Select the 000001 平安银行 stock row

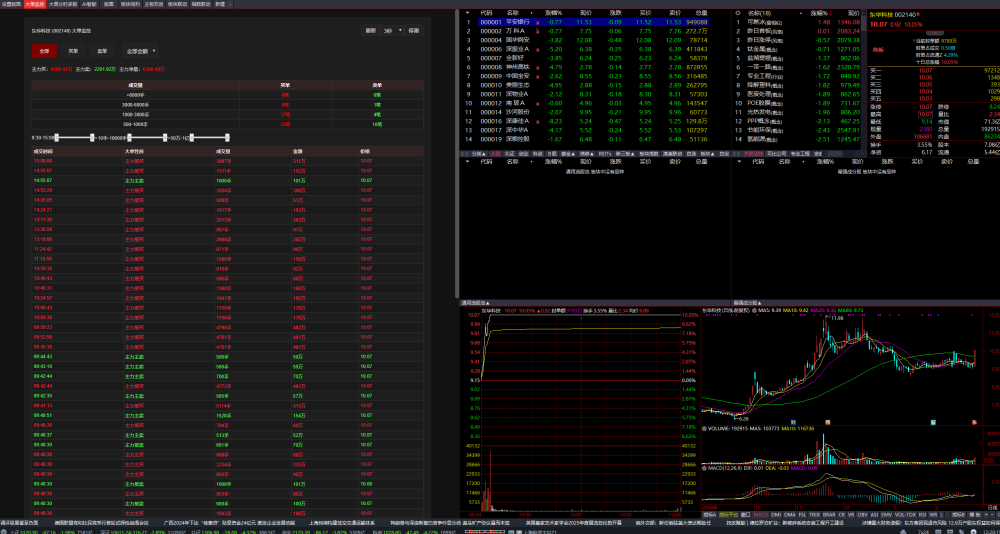pos(593,22)
